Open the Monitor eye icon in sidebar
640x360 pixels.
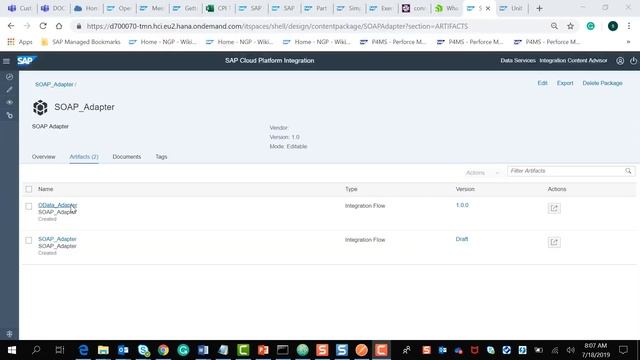pos(9,102)
